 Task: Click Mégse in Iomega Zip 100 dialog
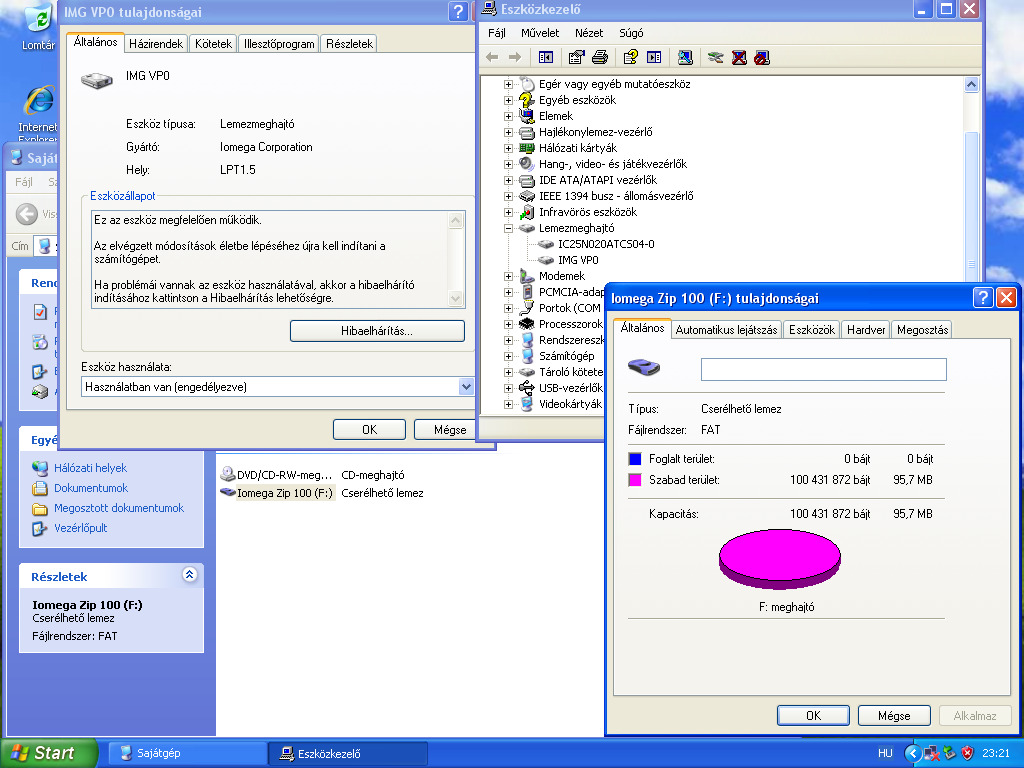tap(894, 716)
